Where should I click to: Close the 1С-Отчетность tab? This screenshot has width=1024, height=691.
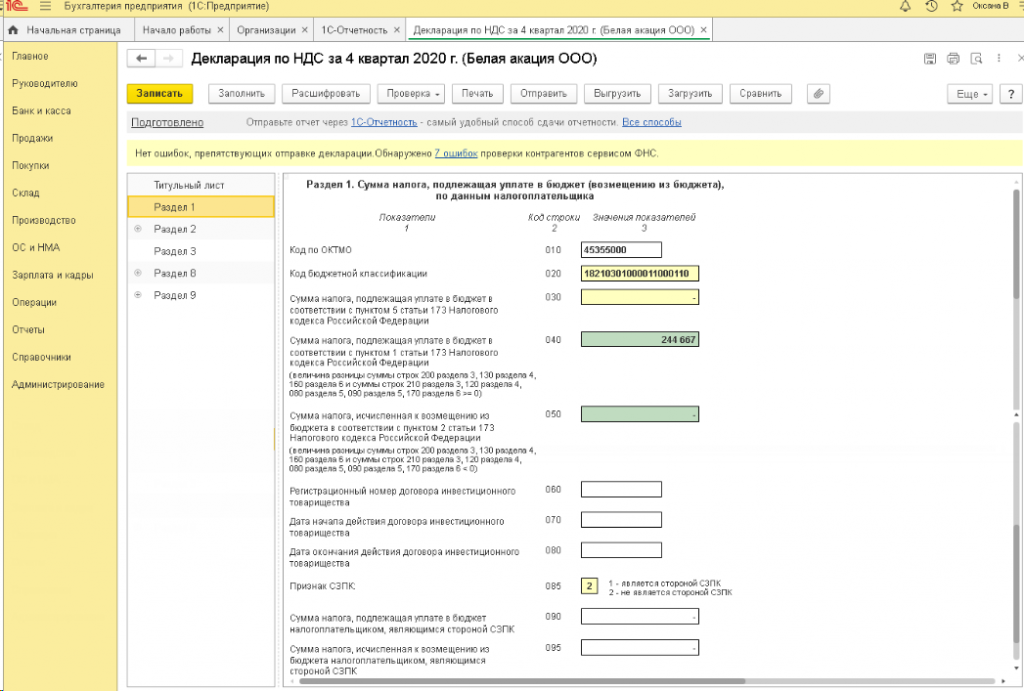tap(396, 30)
